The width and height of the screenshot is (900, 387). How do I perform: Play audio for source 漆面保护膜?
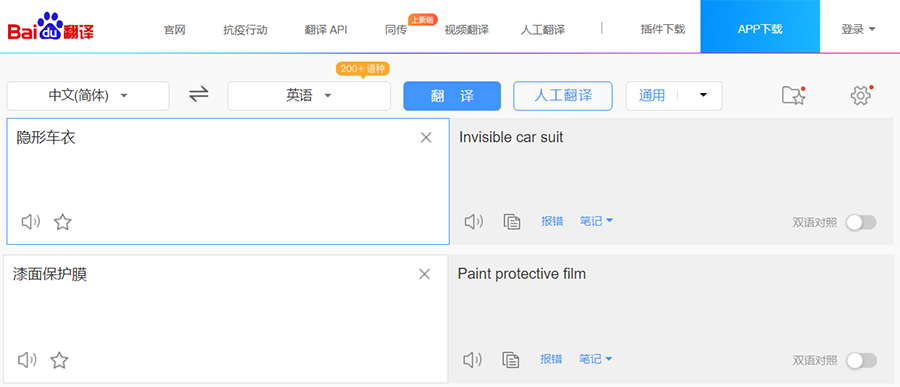point(27,360)
